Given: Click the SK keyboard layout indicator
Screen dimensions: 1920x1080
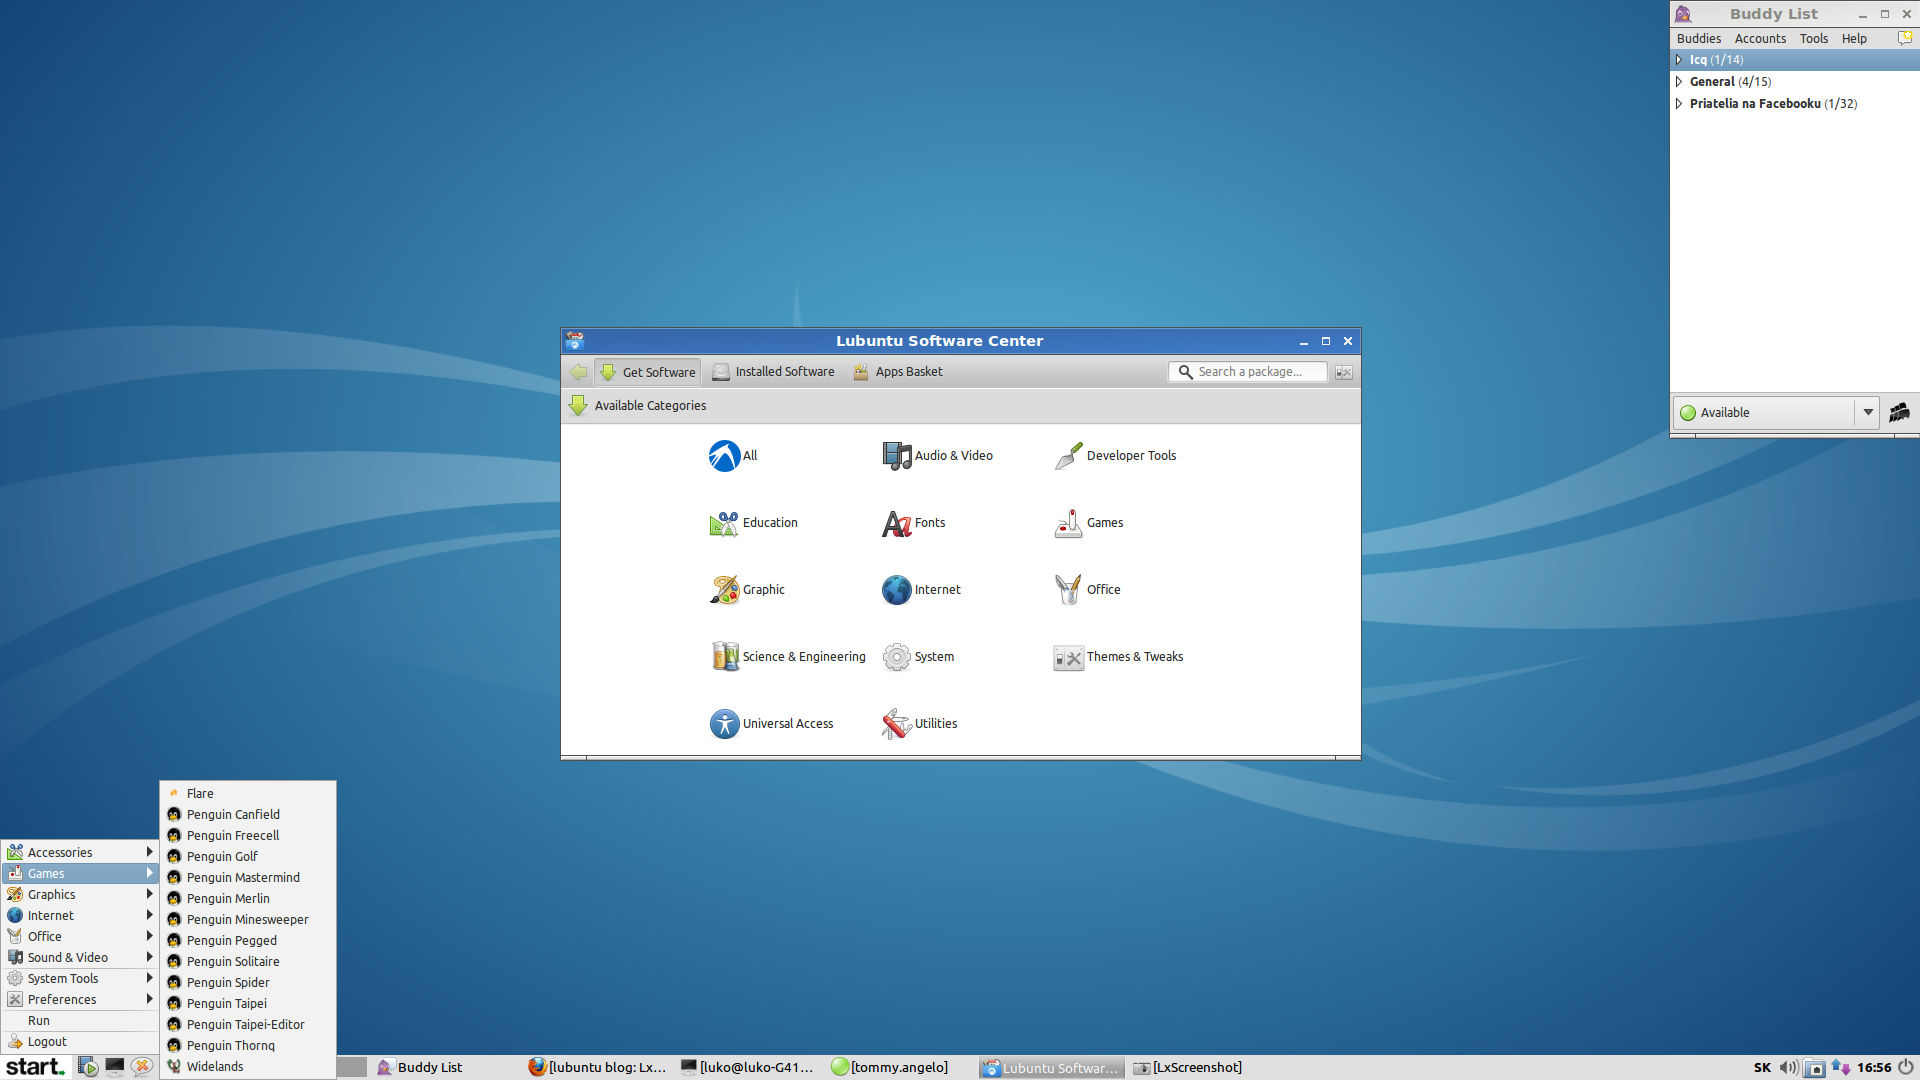Looking at the screenshot, I should click(x=1762, y=1068).
